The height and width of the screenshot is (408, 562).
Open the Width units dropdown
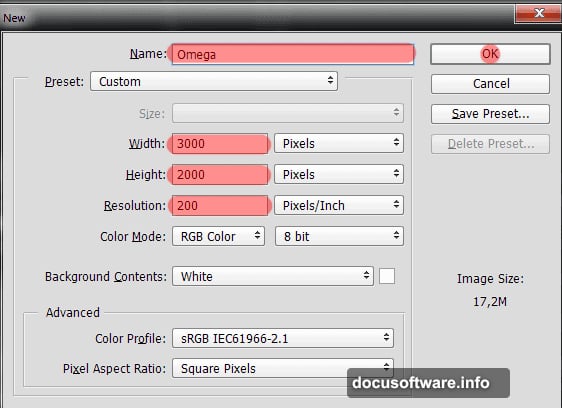pos(339,143)
